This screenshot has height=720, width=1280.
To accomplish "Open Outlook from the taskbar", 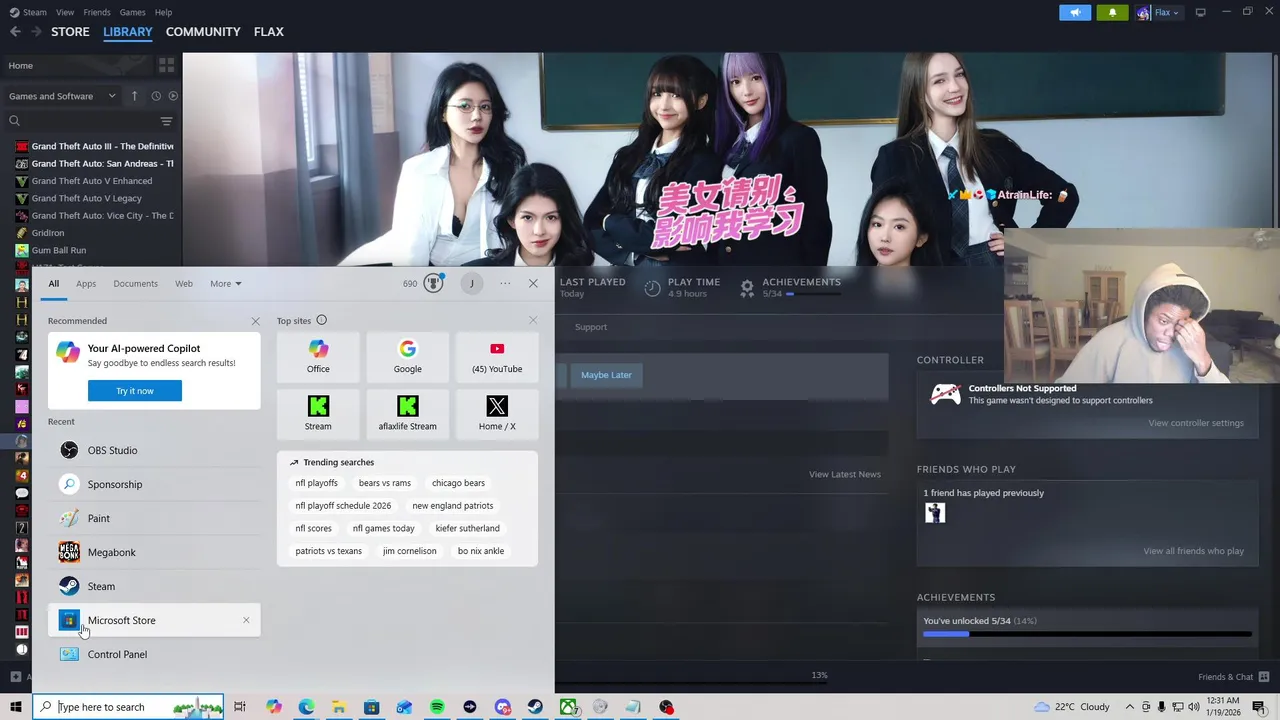I will (404, 707).
